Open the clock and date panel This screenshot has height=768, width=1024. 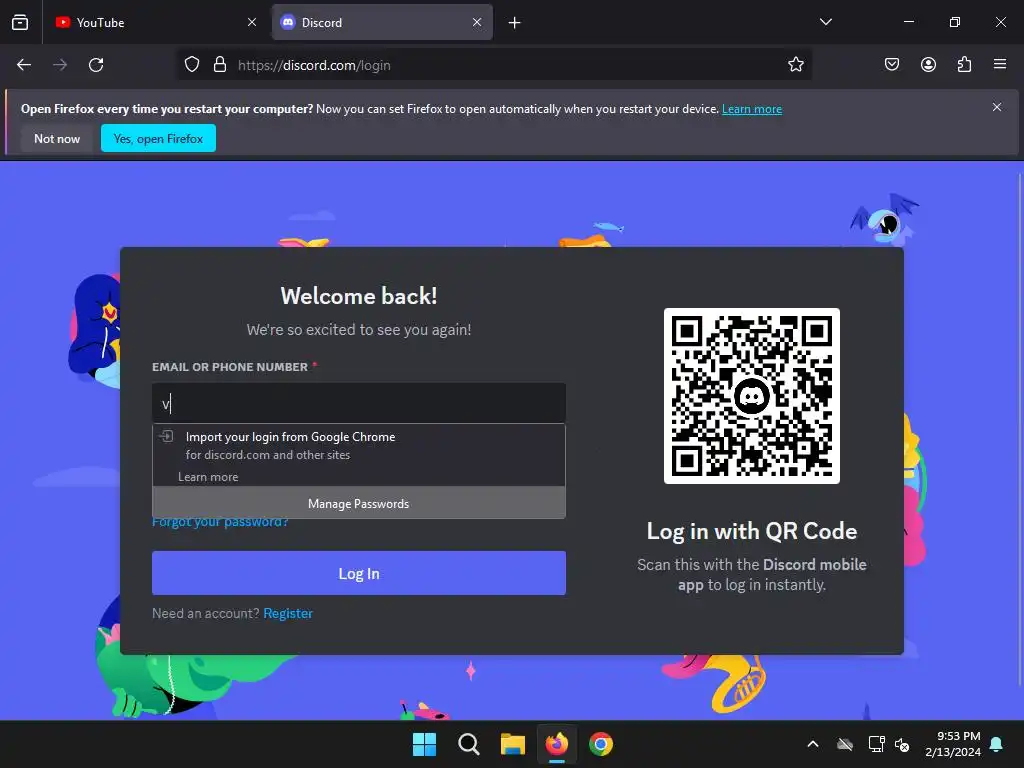(953, 744)
